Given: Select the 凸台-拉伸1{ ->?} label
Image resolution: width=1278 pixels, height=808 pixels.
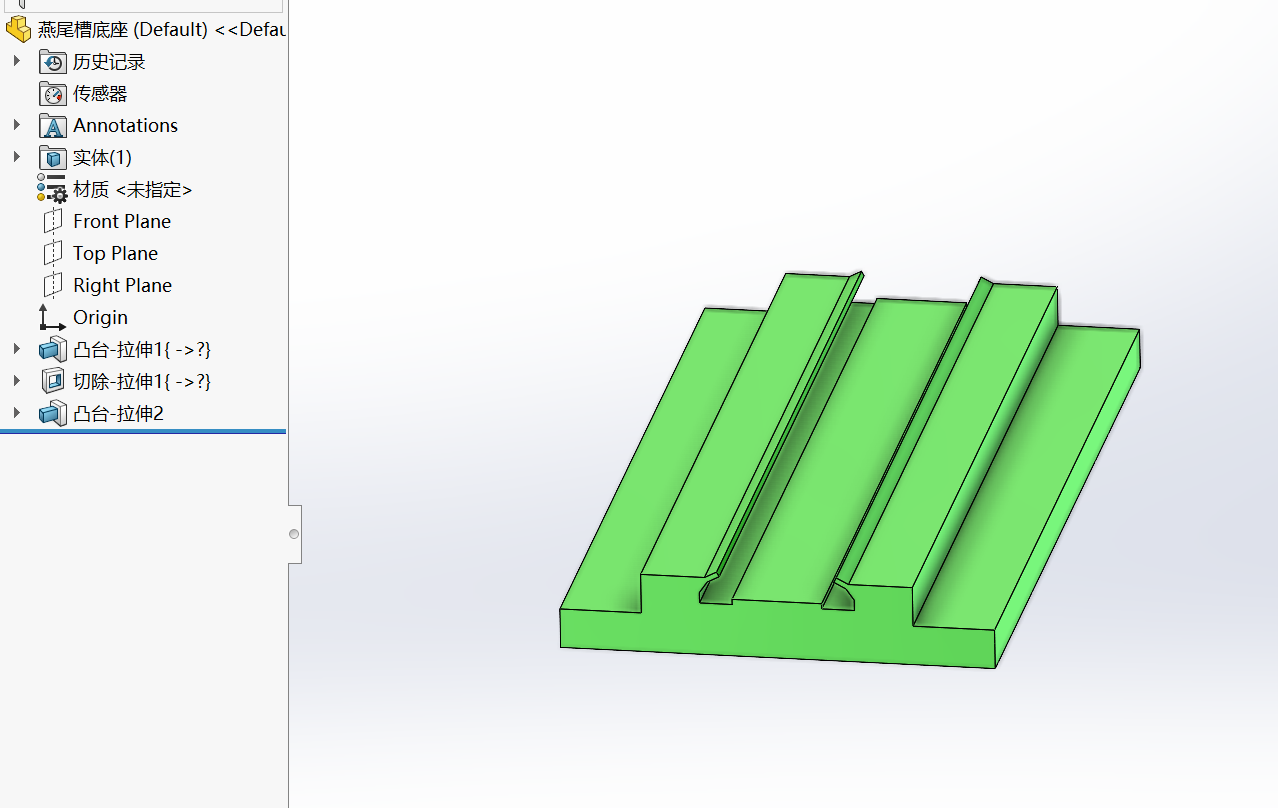Looking at the screenshot, I should [142, 350].
